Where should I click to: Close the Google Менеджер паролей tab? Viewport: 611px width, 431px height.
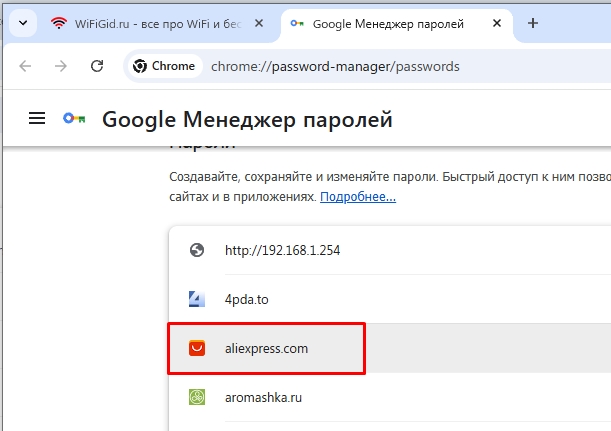[x=497, y=23]
